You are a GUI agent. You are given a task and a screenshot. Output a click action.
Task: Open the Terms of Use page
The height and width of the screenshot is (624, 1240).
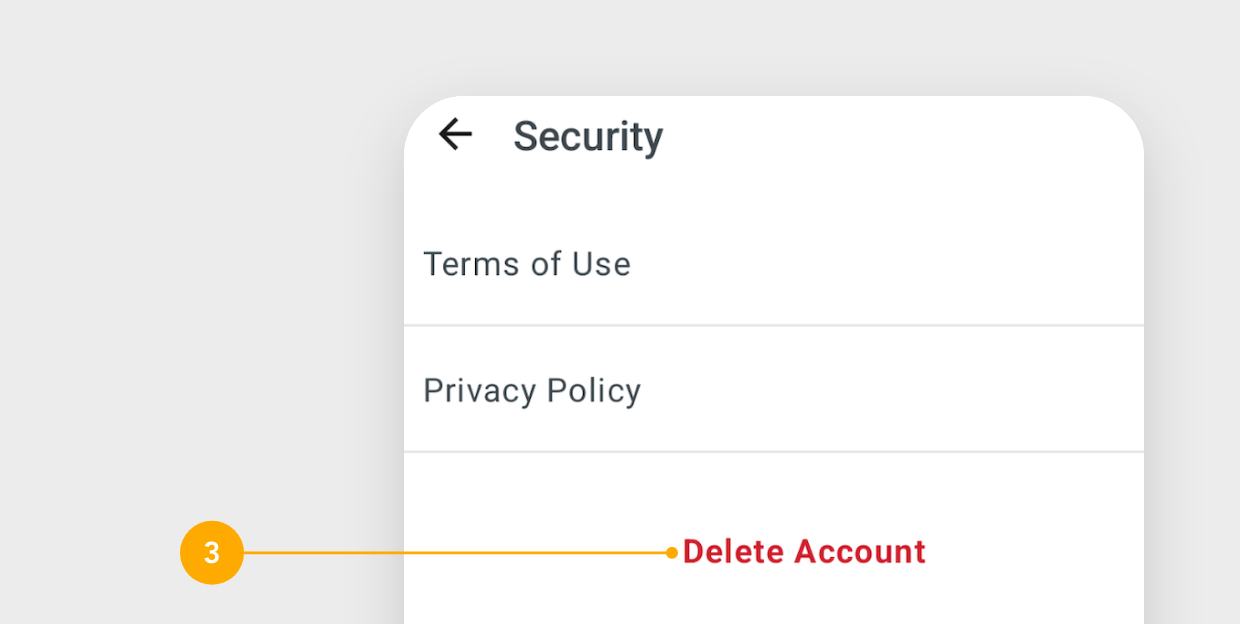(x=527, y=264)
